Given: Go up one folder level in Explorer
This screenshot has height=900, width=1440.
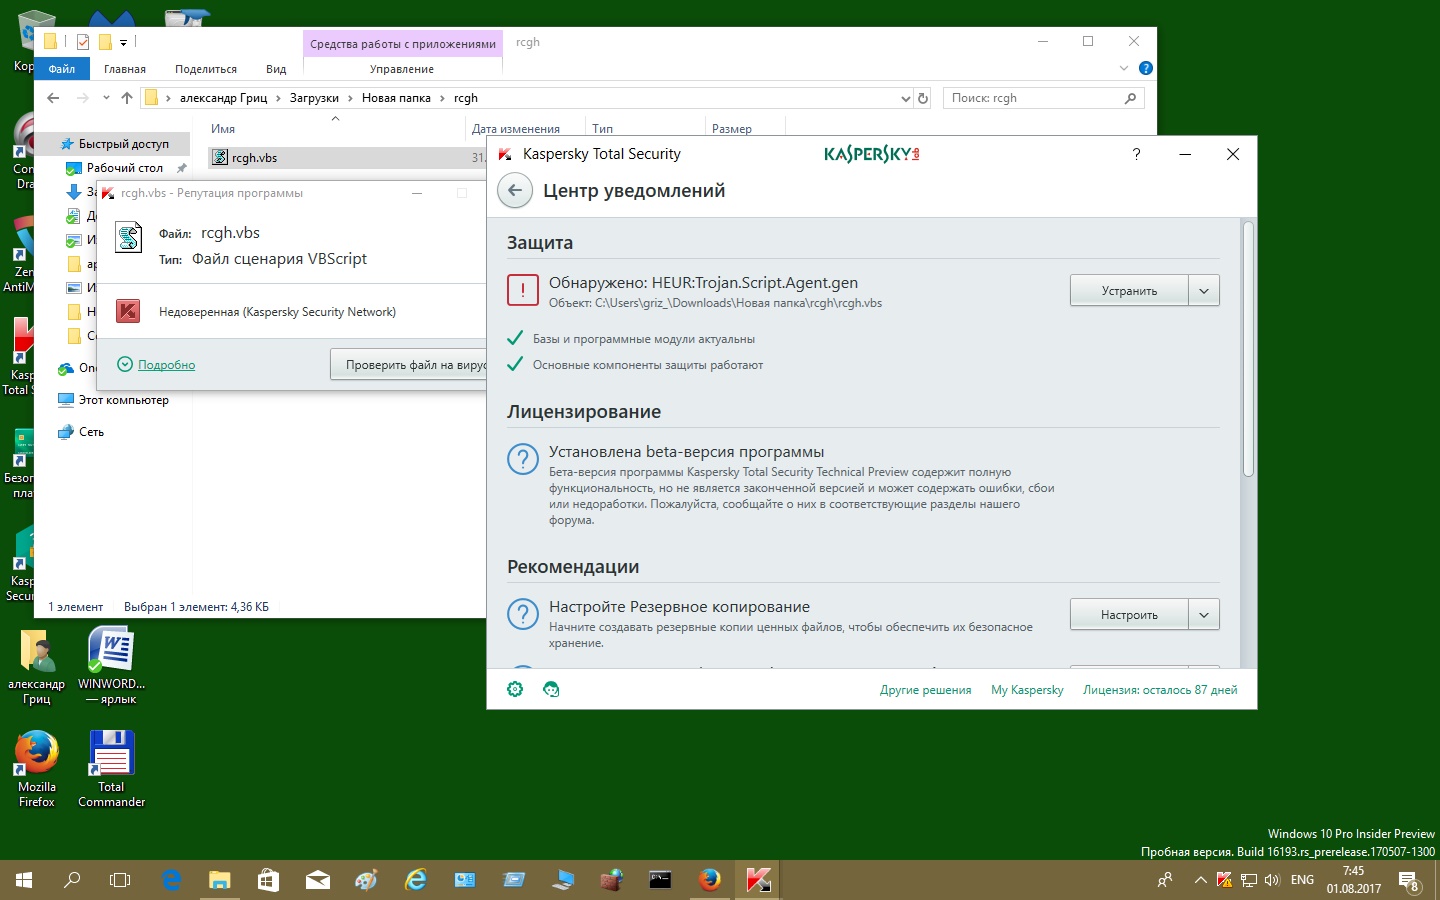Looking at the screenshot, I should 127,98.
